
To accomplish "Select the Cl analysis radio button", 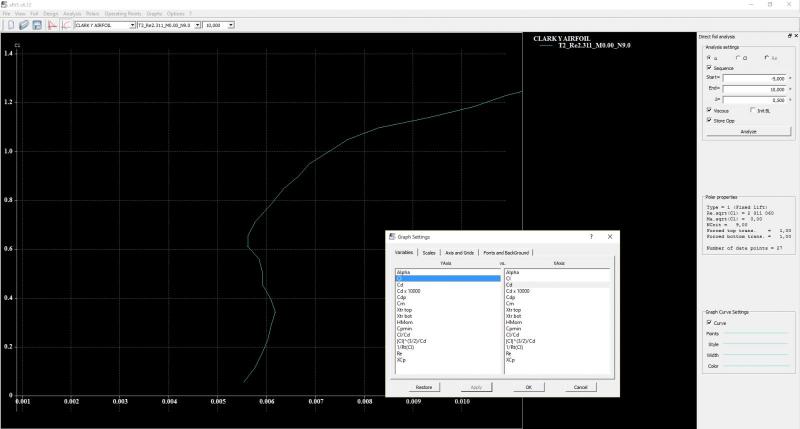I will pos(738,57).
